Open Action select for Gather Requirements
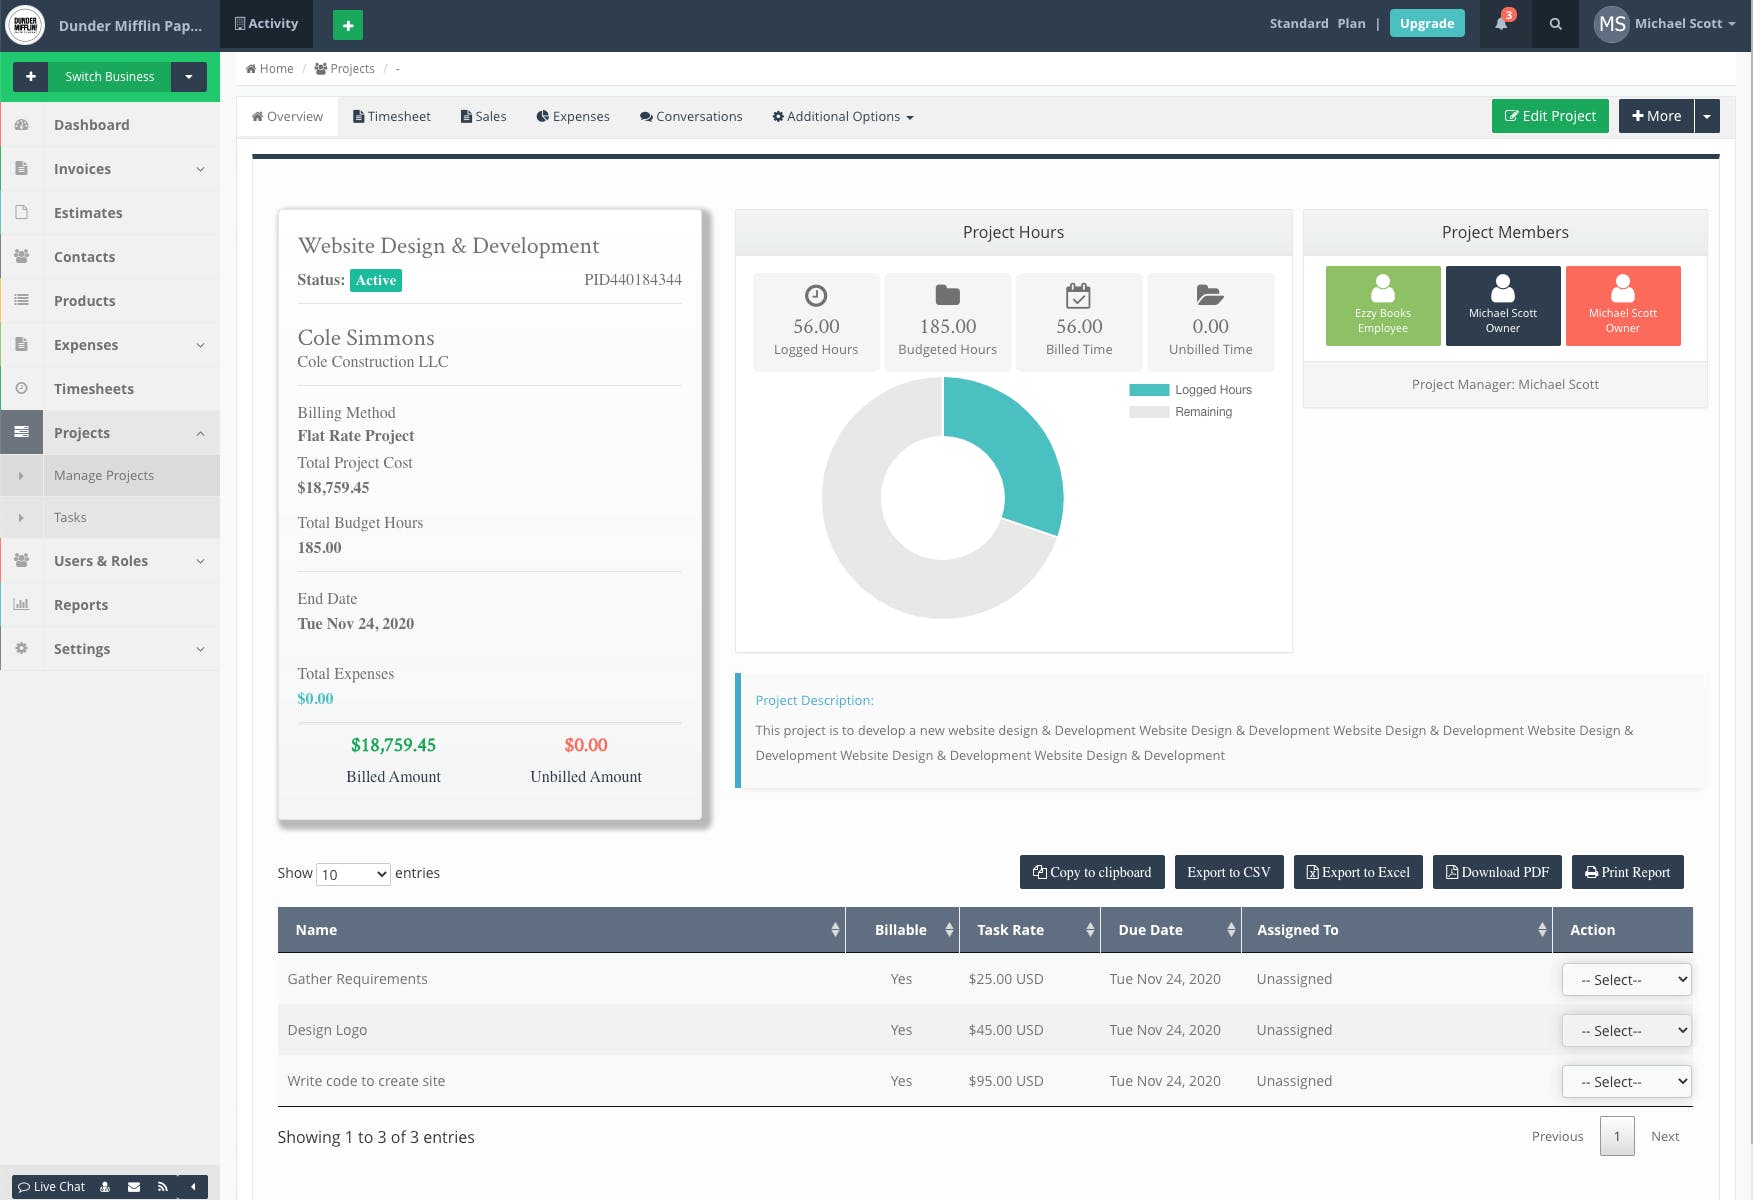Viewport: 1753px width, 1200px height. 1626,980
